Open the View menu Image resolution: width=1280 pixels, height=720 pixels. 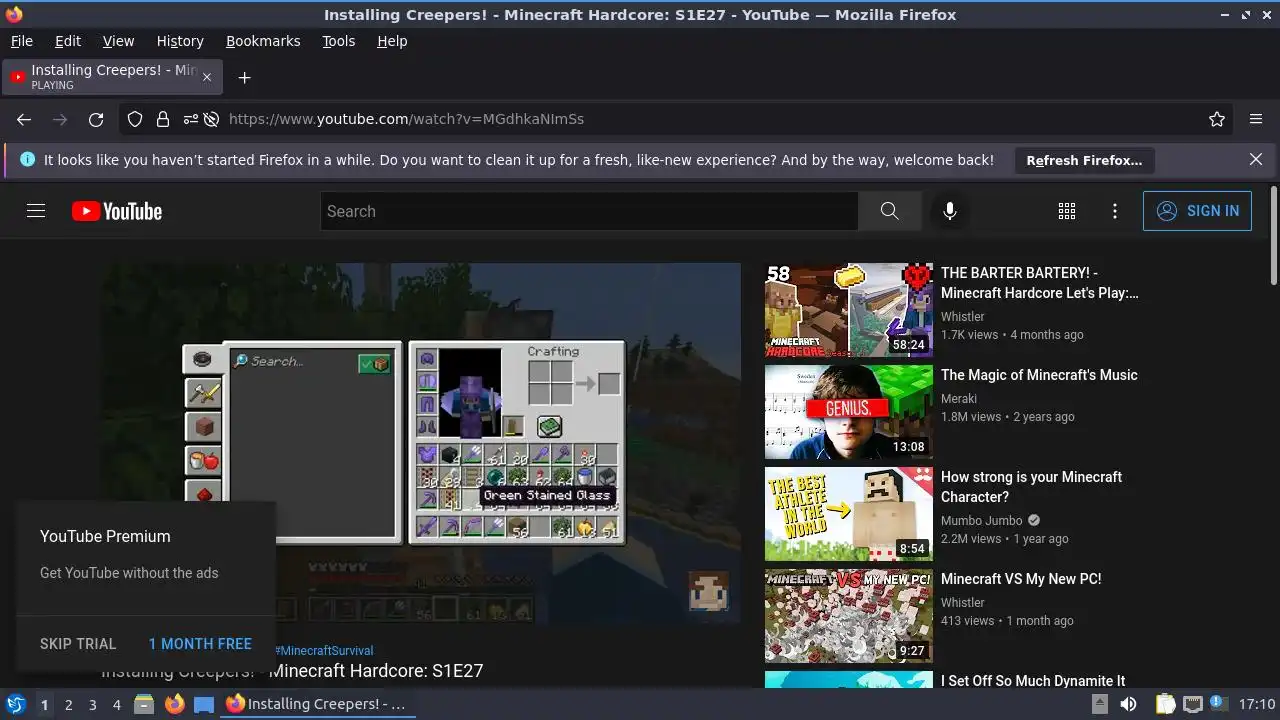coord(118,41)
